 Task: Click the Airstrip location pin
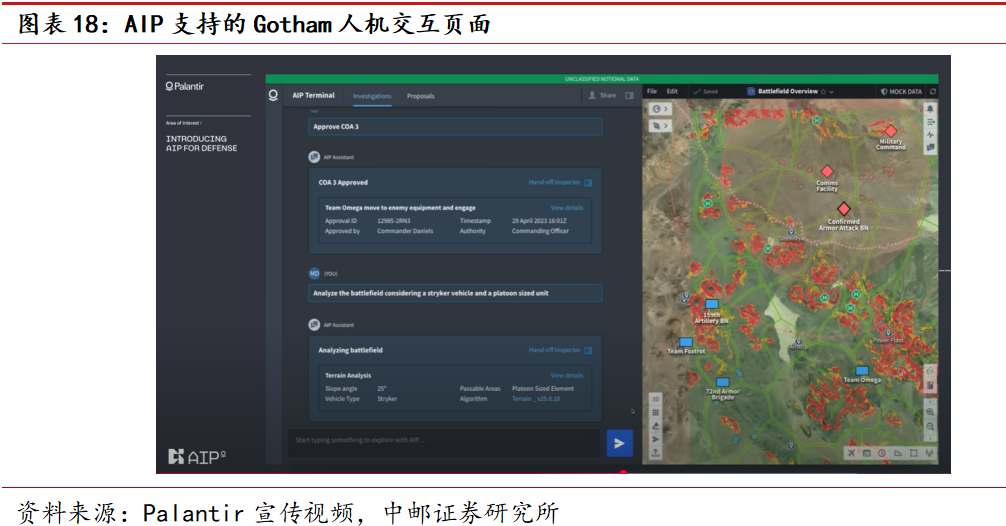click(x=798, y=341)
